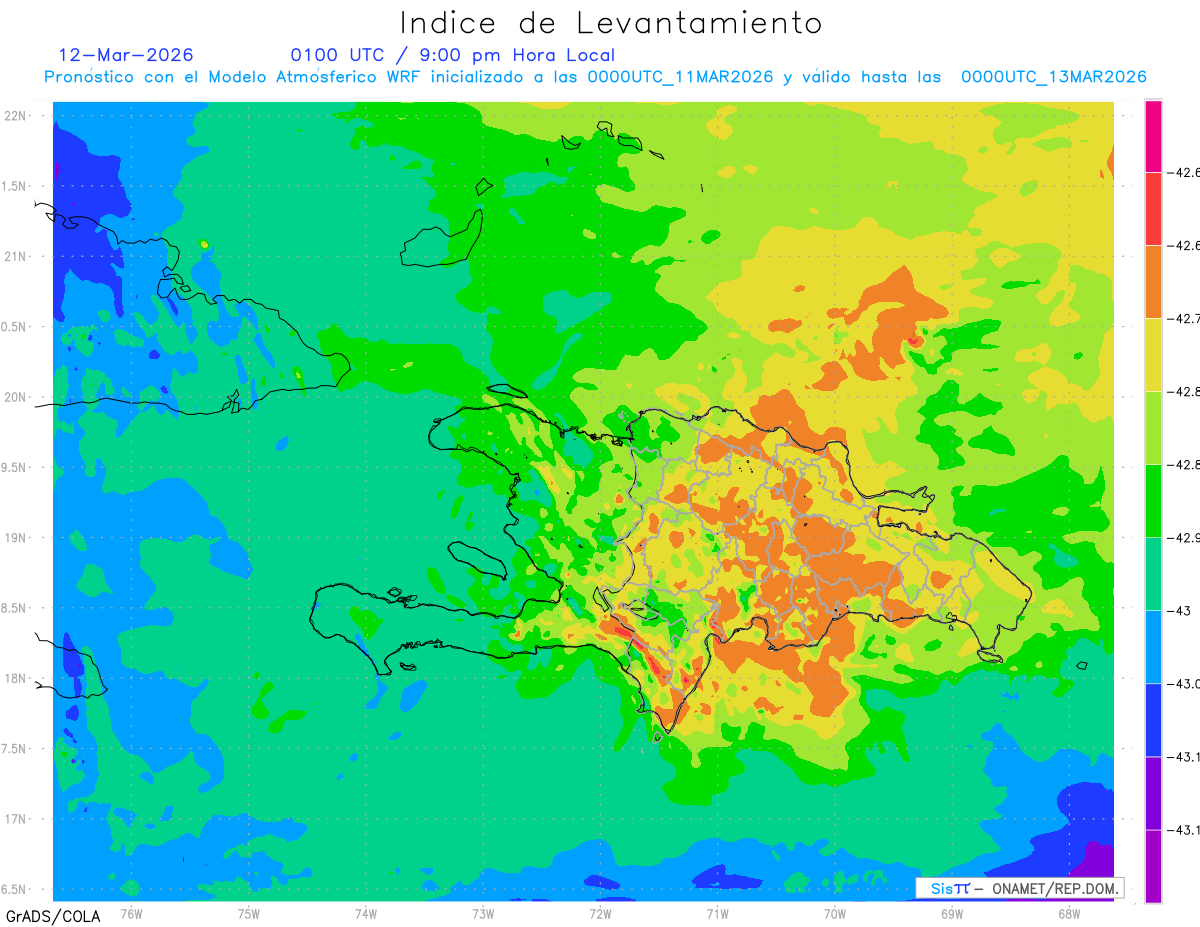Viewport: 1200px width, 927px height.
Task: Click the '71W' longitude label
Action: point(717,913)
